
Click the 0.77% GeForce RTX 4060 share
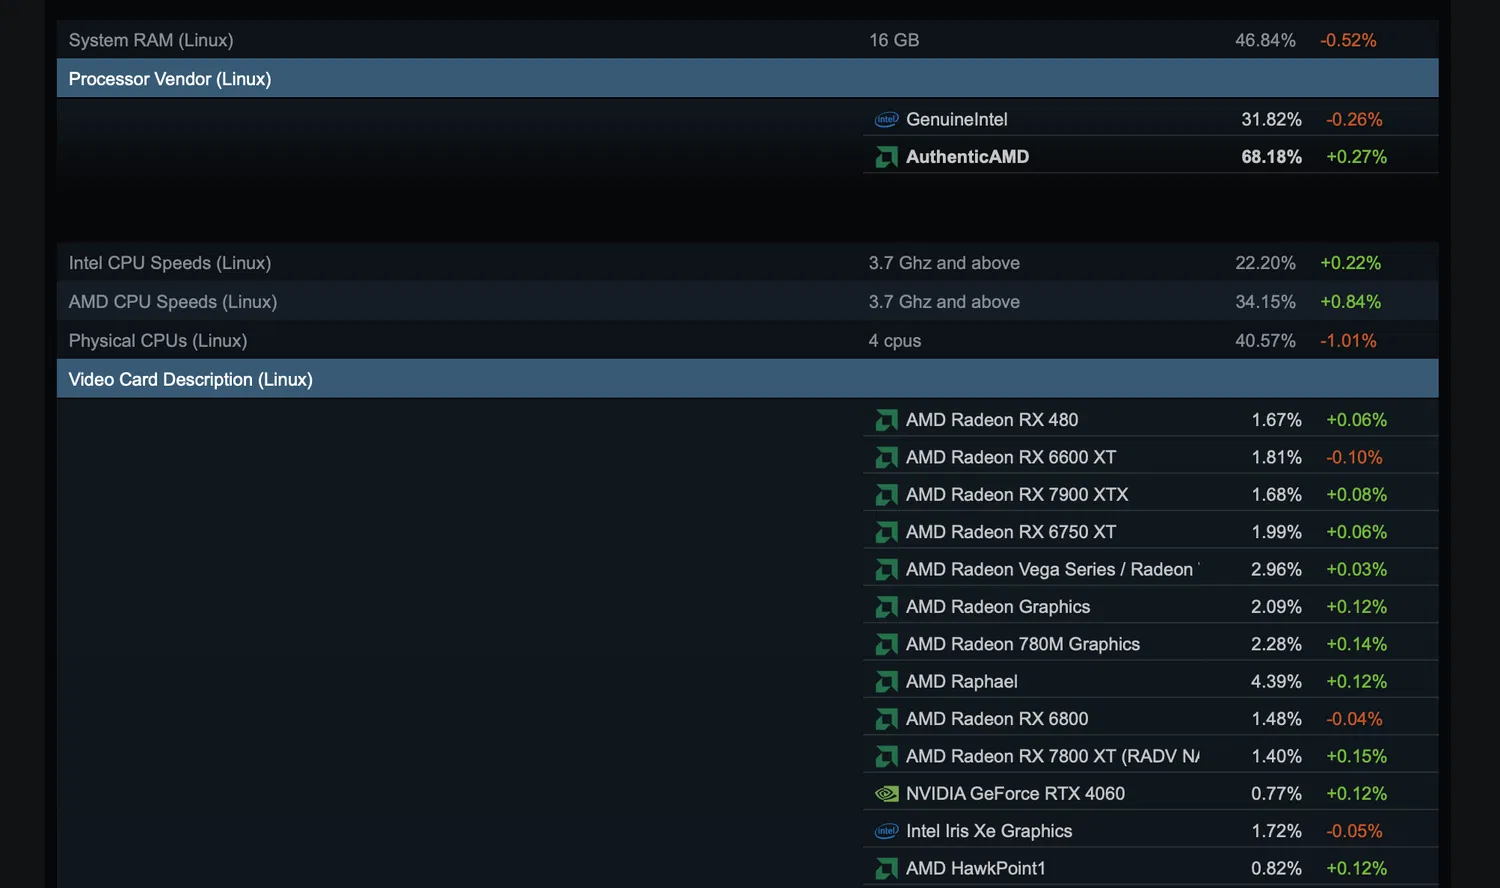[x=1276, y=794]
